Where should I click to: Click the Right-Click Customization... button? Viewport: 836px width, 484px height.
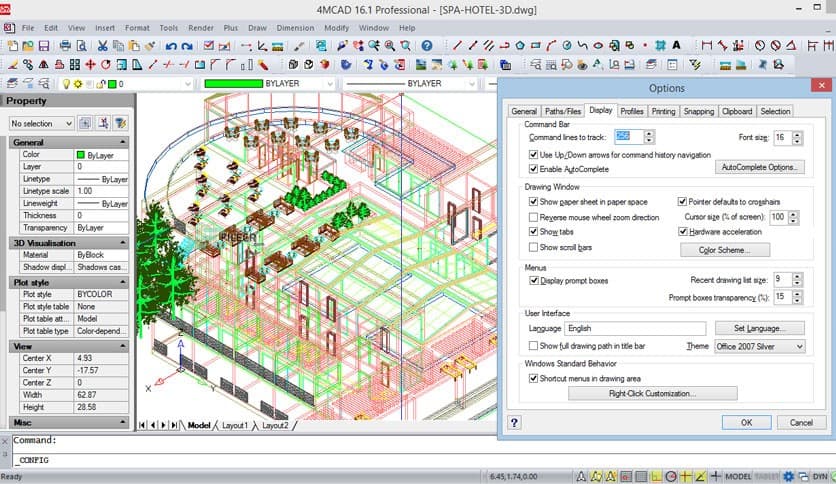(x=652, y=394)
